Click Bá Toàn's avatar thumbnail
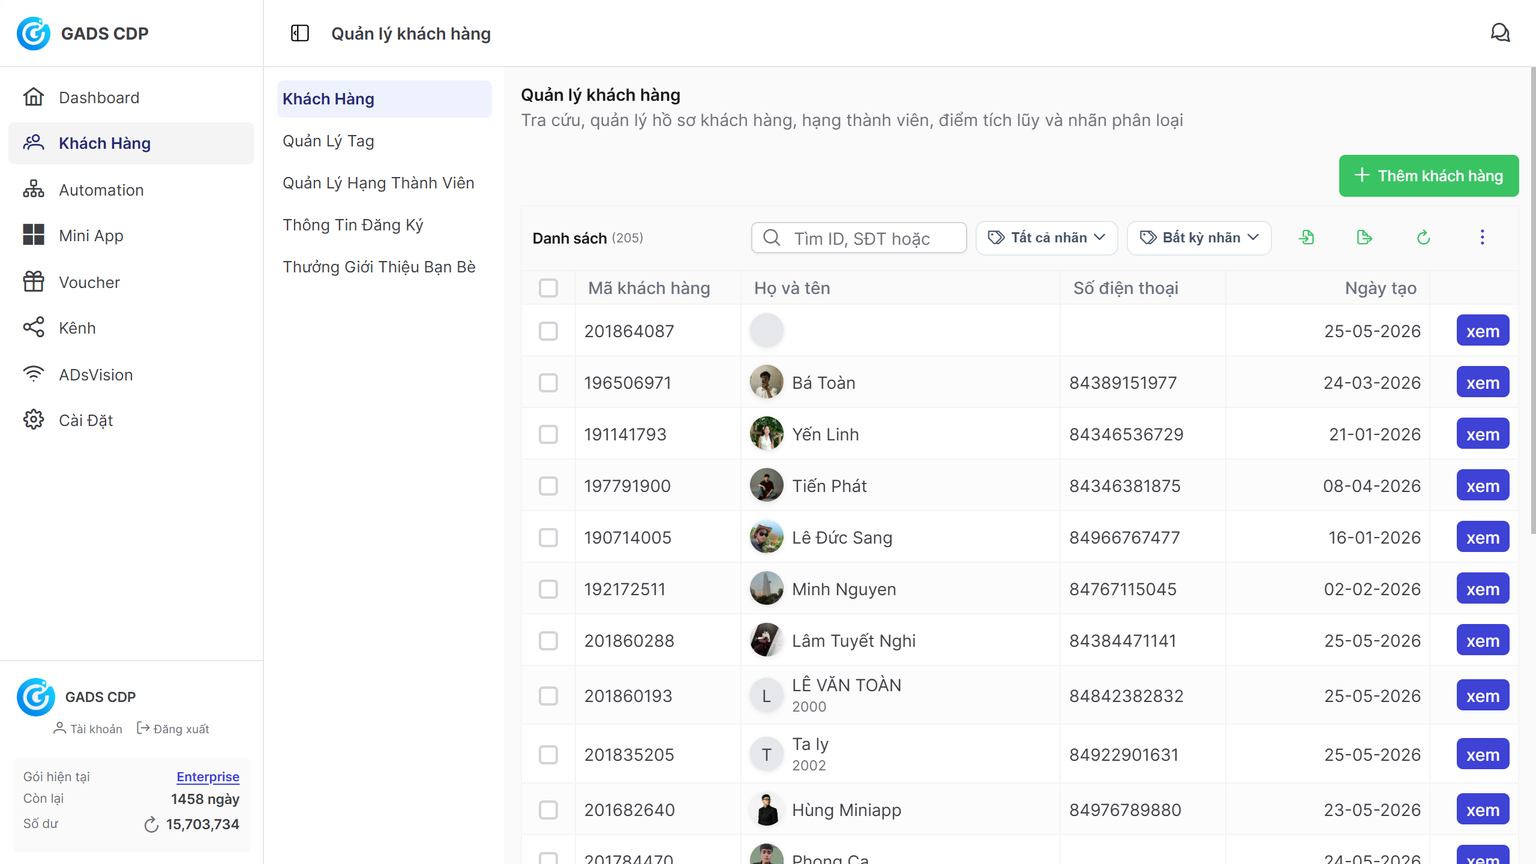 (767, 382)
